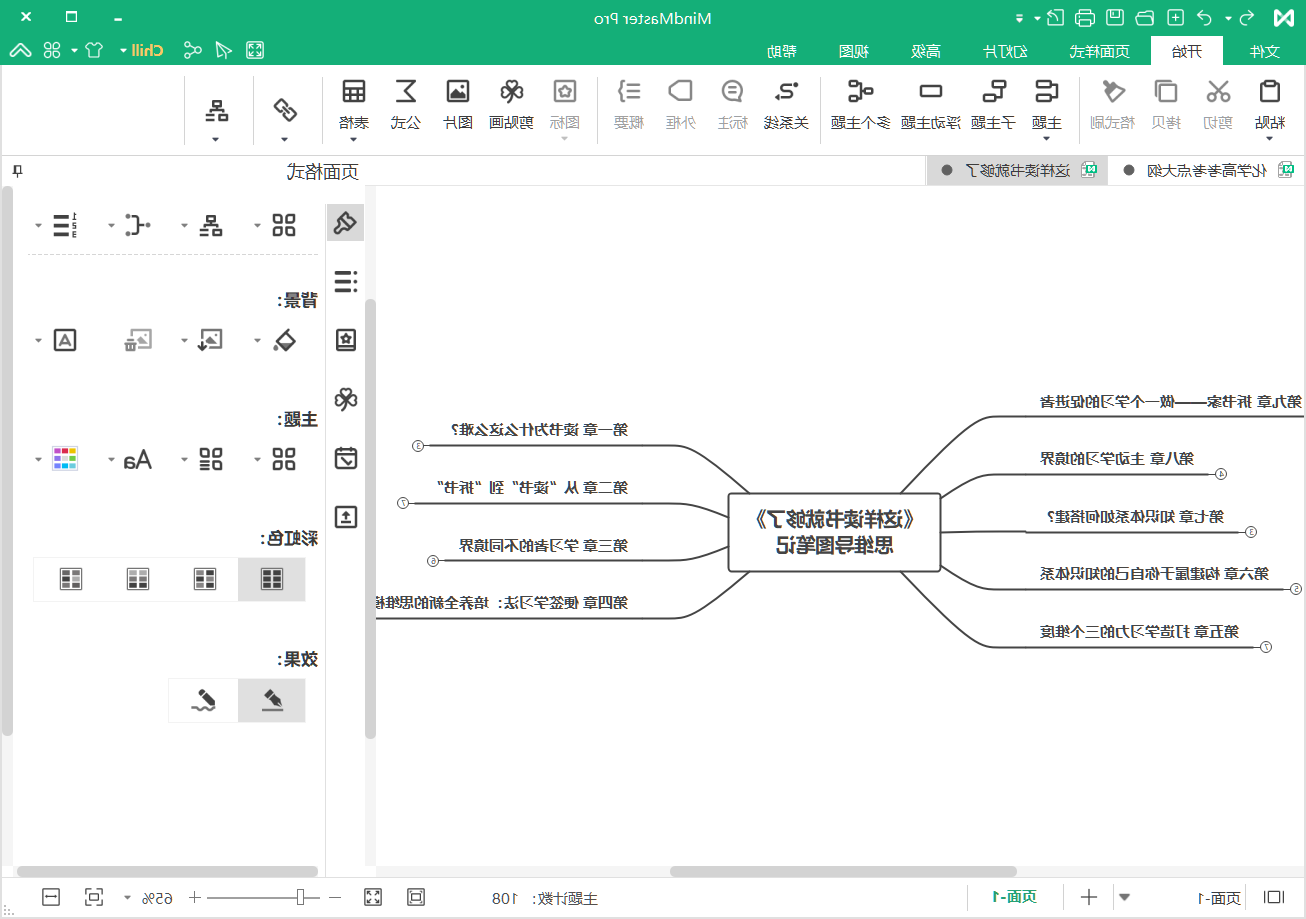This screenshot has height=919, width=1306.
Task: Open the 帮助 help tab
Action: [781, 51]
